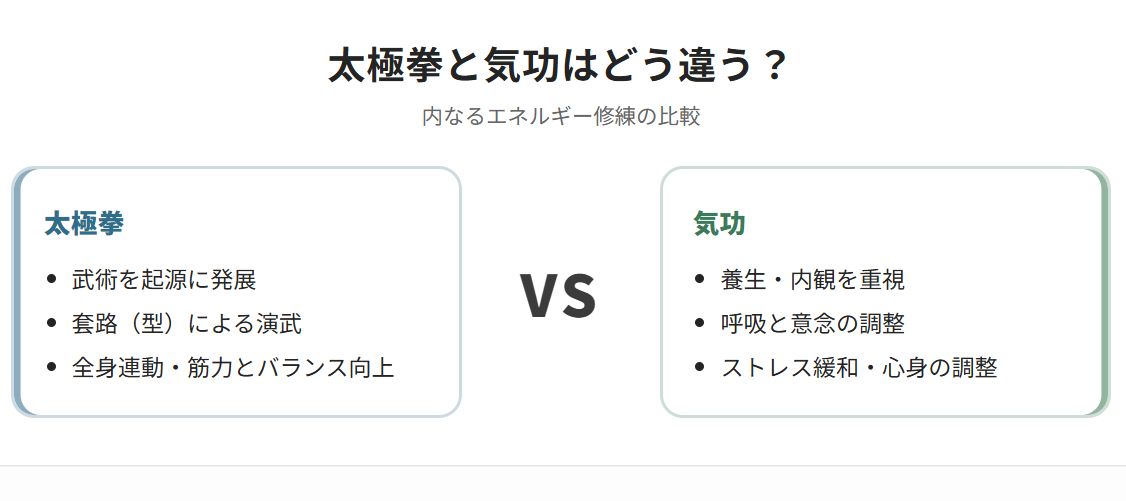
Task: Click the item 套路（型）による演武
Action: coord(186,324)
